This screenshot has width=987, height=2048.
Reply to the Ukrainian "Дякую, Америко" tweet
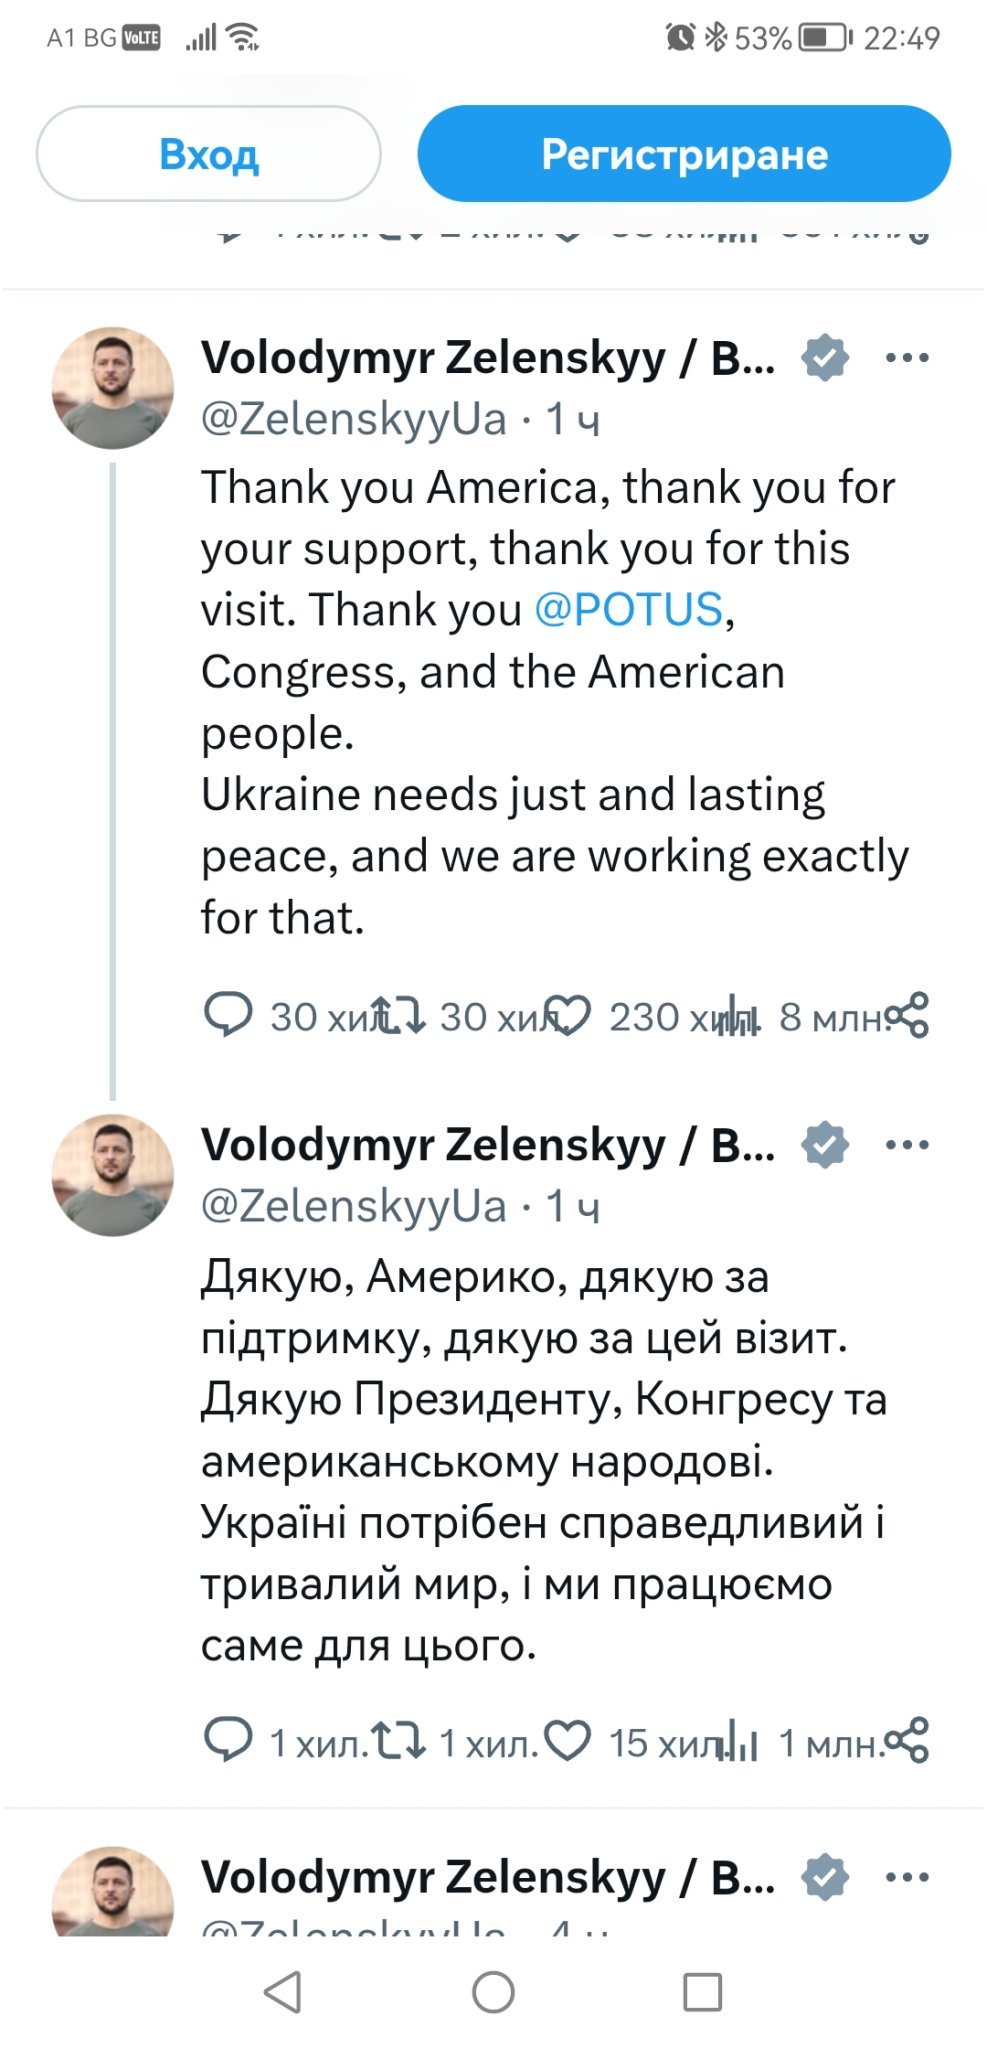click(228, 1741)
